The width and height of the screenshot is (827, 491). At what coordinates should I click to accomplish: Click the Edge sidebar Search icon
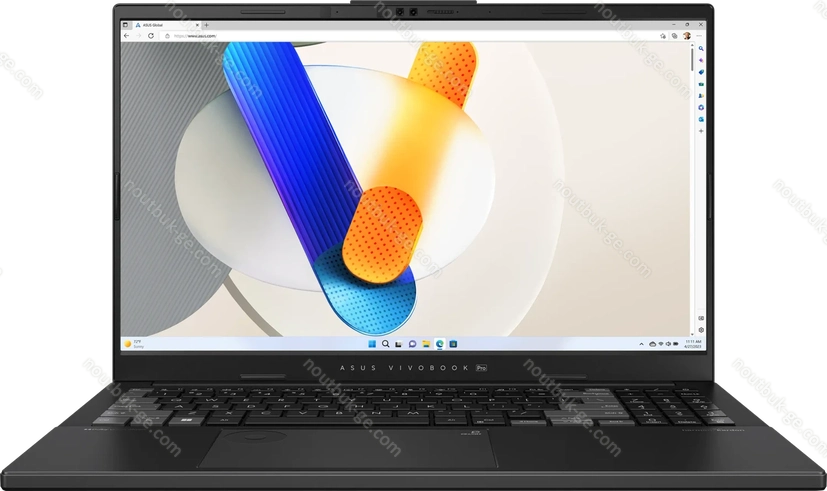(x=700, y=49)
